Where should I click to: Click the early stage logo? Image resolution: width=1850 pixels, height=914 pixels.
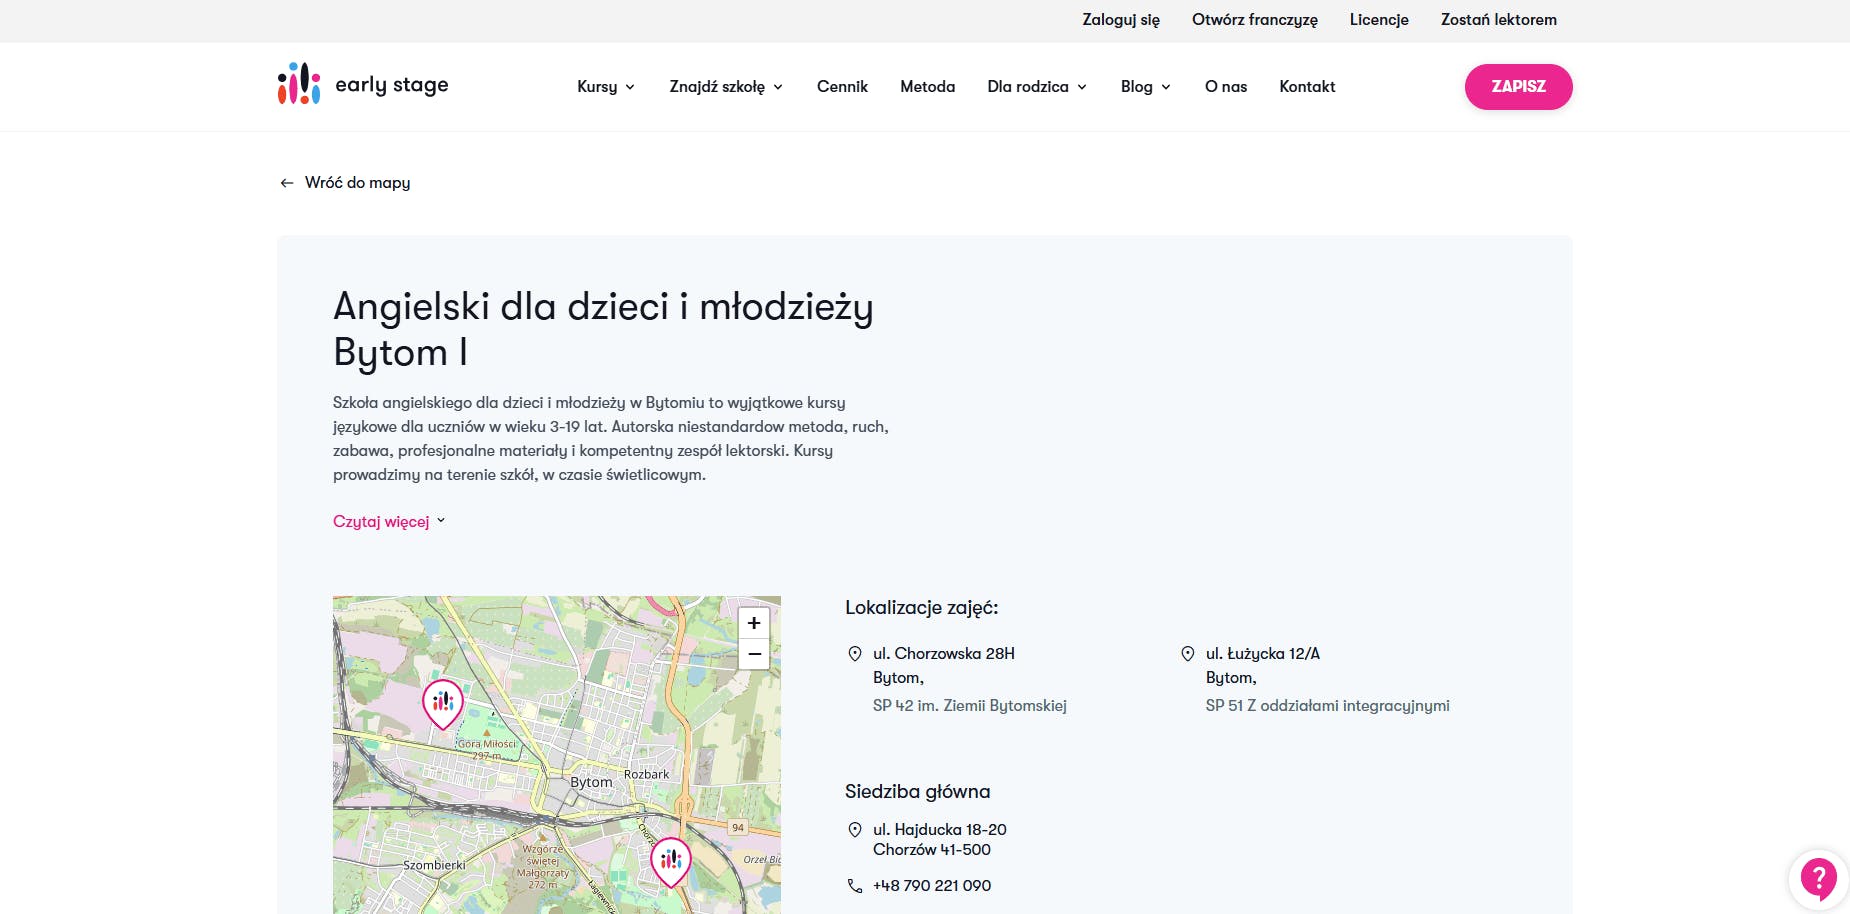(363, 85)
